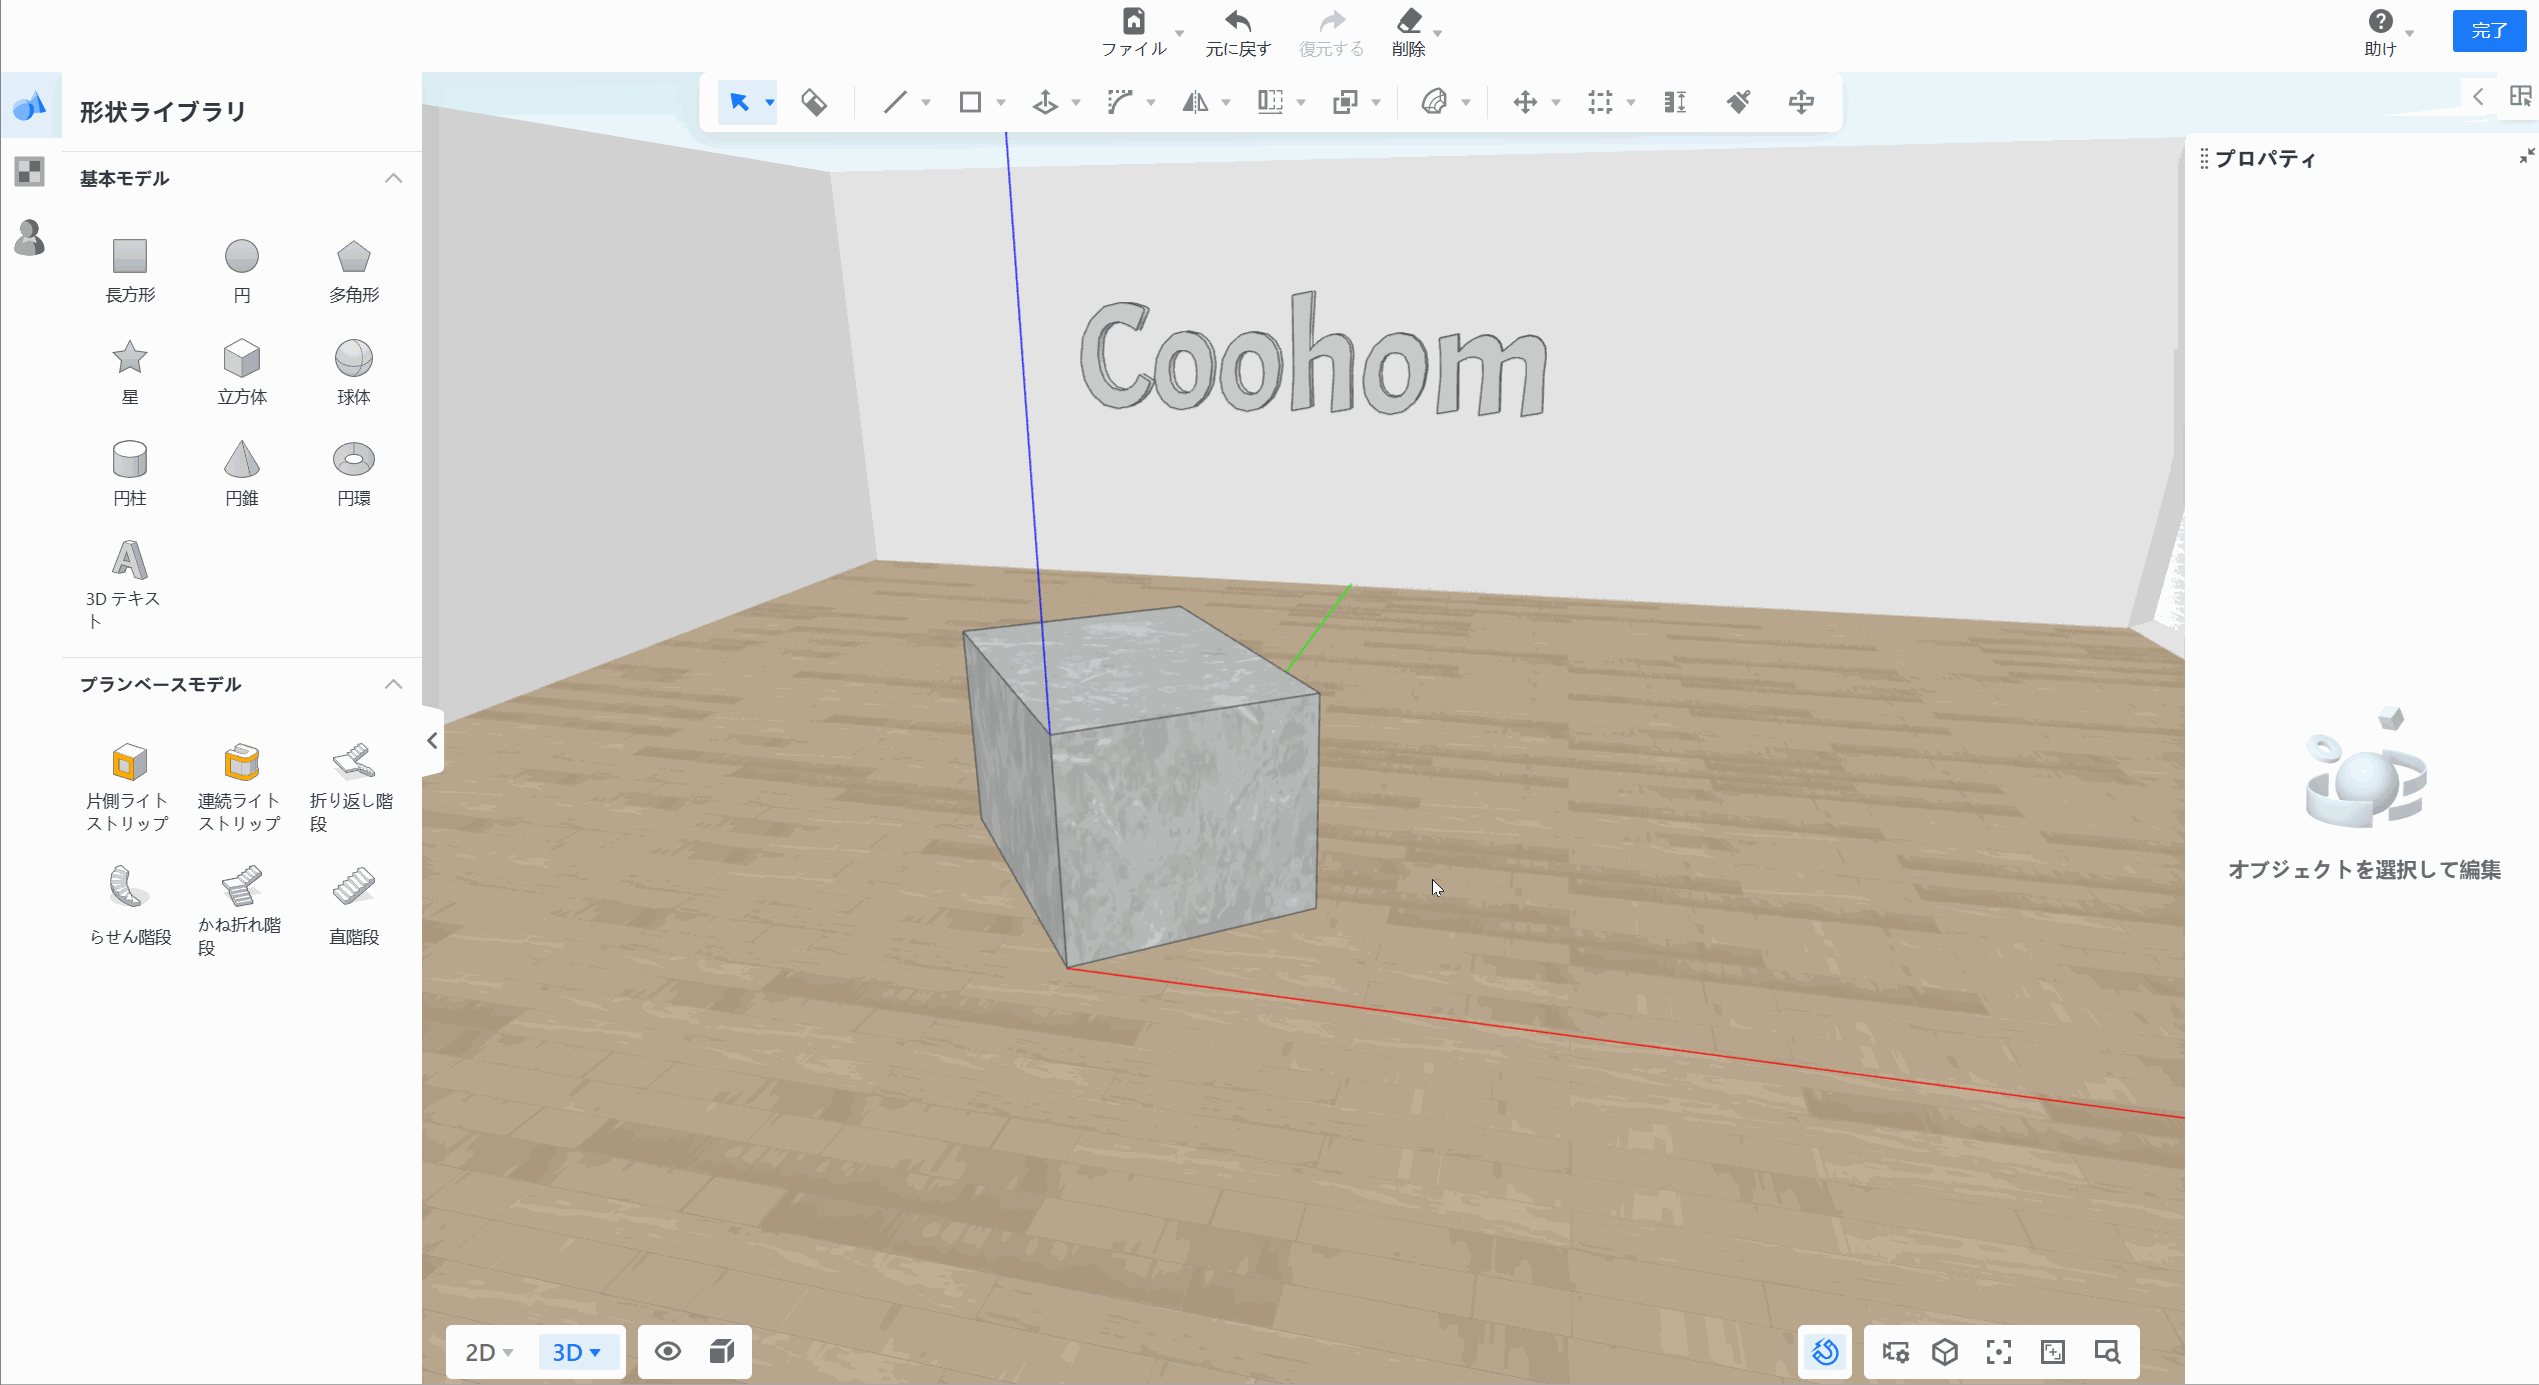This screenshot has height=1385, width=2539.
Task: Click the wireframe cube view icon
Action: pos(1945,1352)
